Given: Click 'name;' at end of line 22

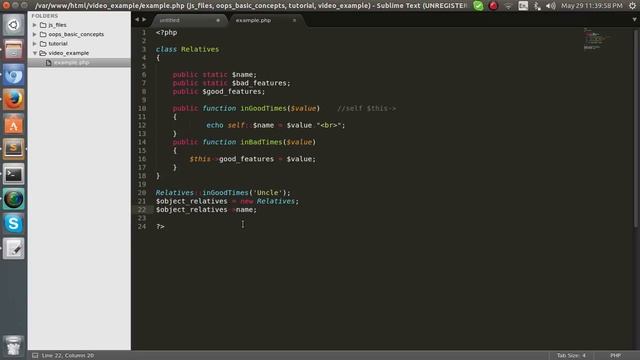Looking at the screenshot, I should coord(246,209).
